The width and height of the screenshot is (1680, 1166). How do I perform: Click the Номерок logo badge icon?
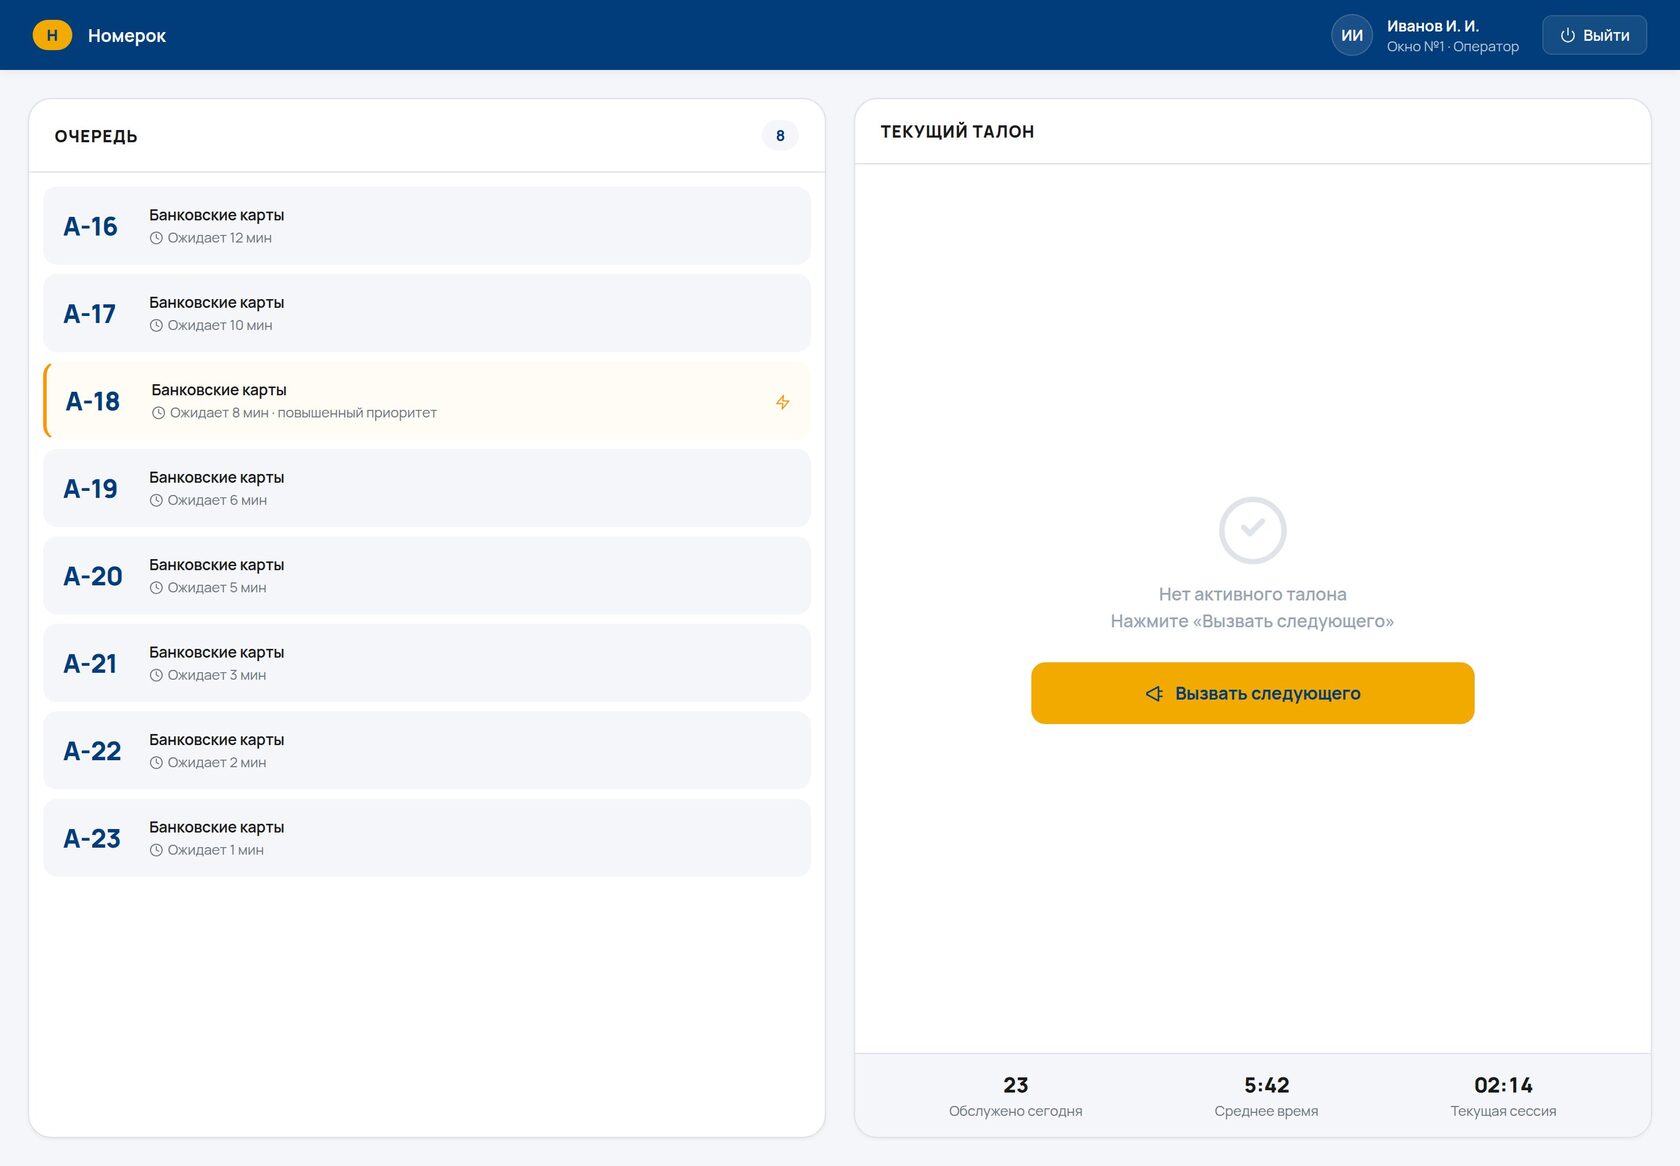(52, 35)
